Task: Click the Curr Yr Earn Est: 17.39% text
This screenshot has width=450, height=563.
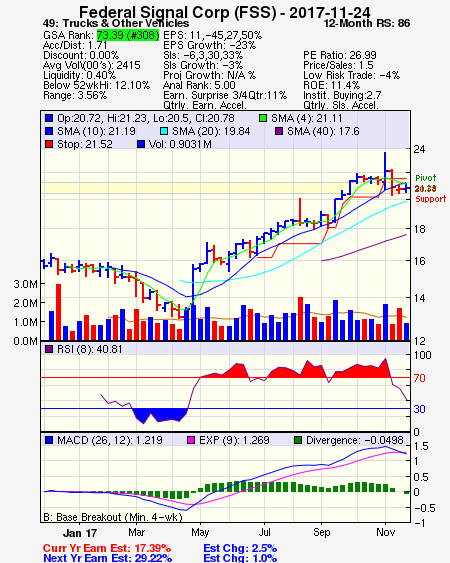Action: pos(107,548)
